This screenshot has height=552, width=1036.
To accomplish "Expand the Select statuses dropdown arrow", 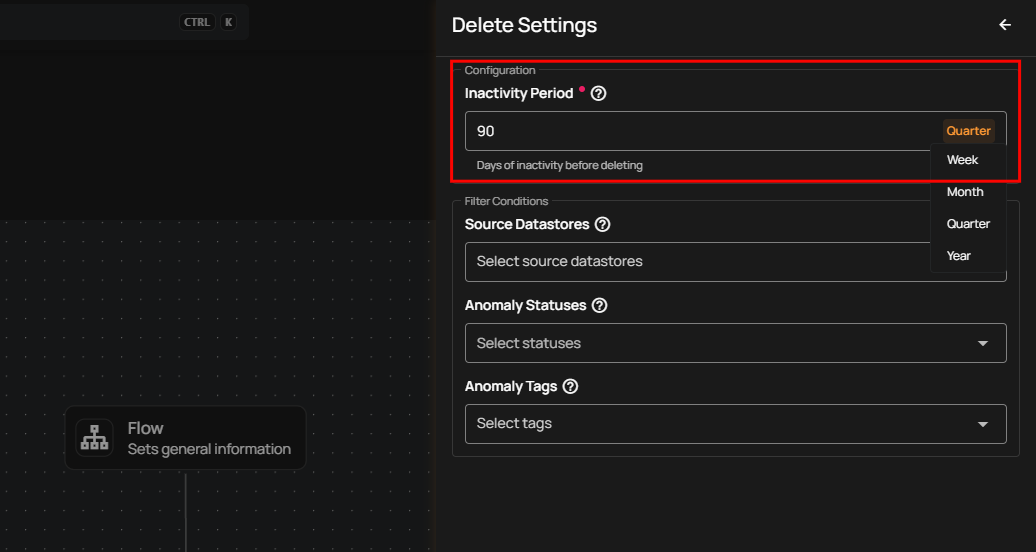I will point(983,343).
